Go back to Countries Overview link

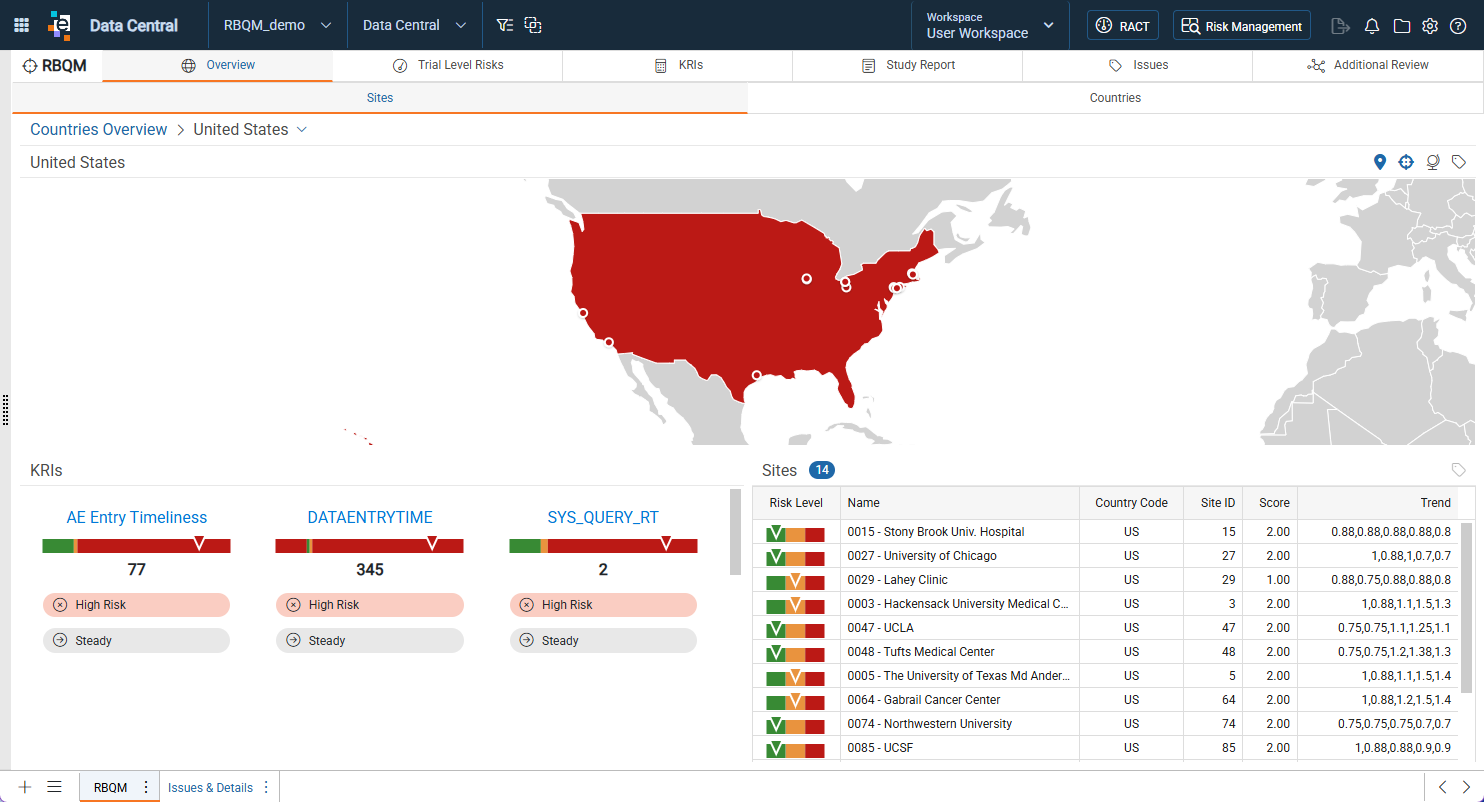(x=99, y=129)
